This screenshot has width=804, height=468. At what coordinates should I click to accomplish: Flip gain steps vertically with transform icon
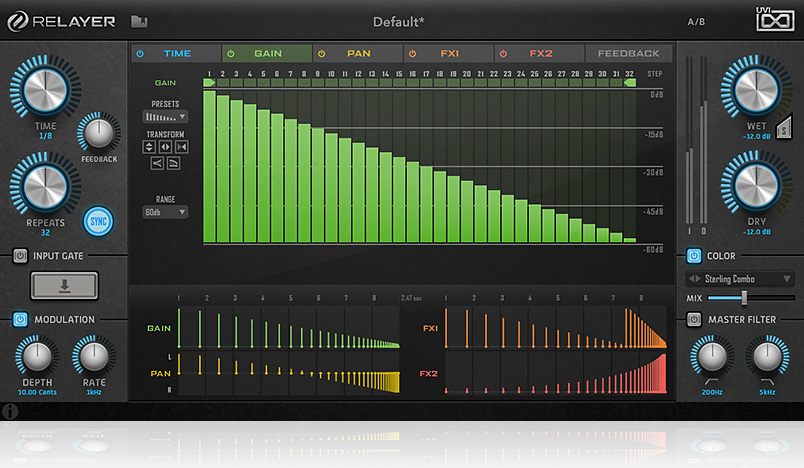[149, 147]
